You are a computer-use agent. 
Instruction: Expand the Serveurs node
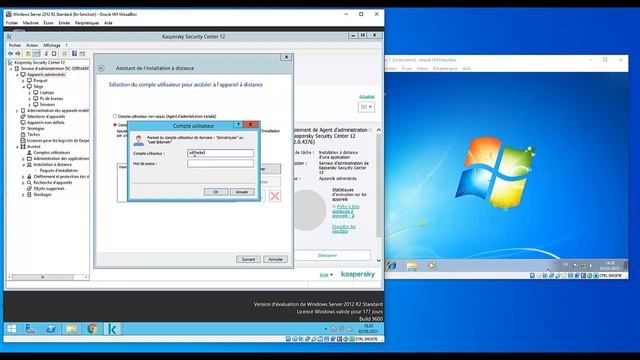click(29, 104)
